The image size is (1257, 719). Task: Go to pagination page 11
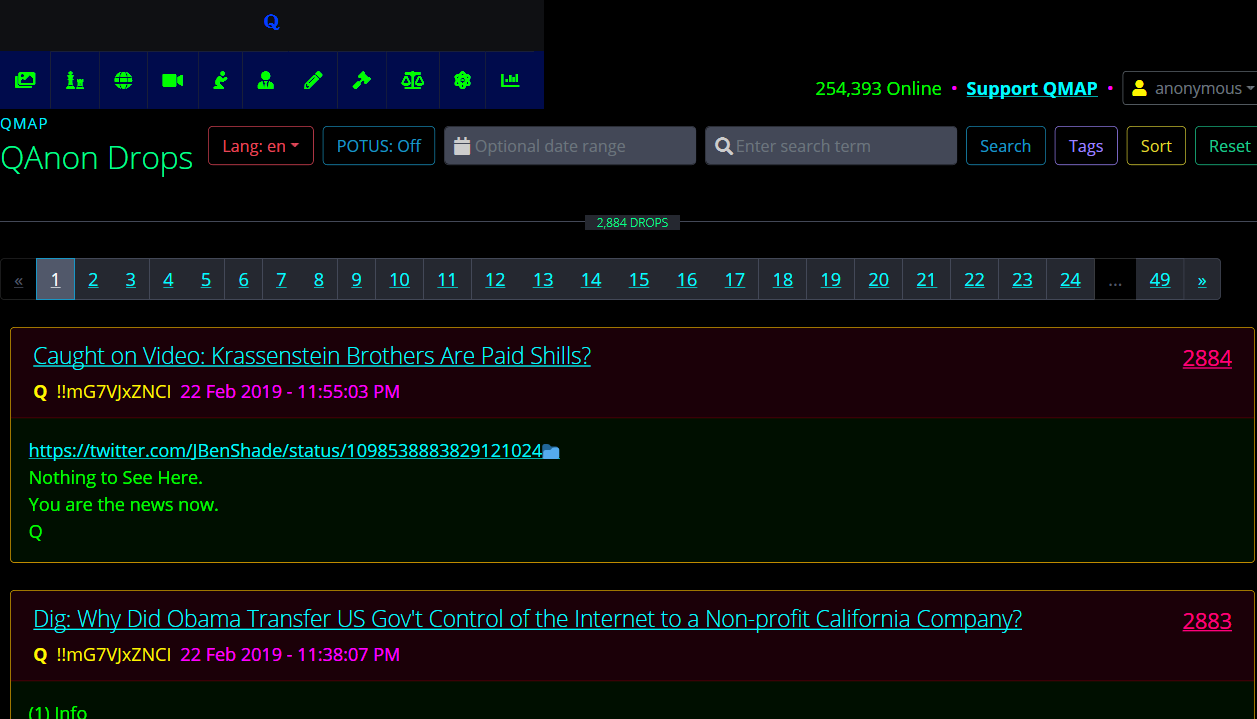447,279
